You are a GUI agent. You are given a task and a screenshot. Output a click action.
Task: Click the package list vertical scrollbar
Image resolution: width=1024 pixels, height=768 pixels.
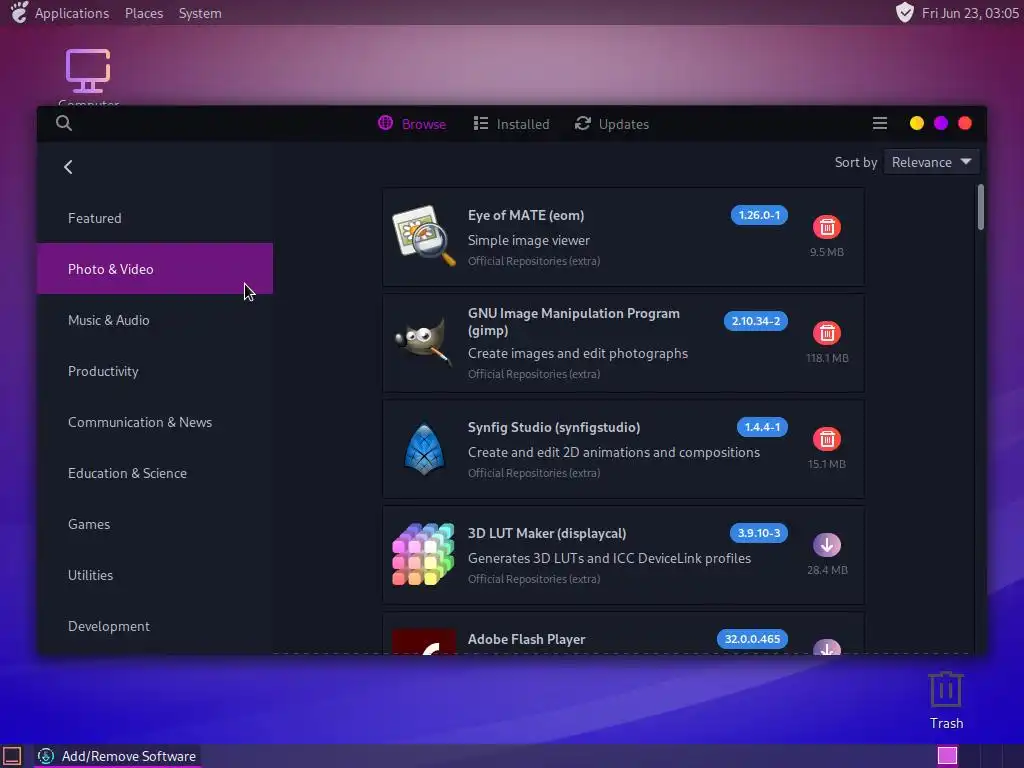tap(980, 207)
